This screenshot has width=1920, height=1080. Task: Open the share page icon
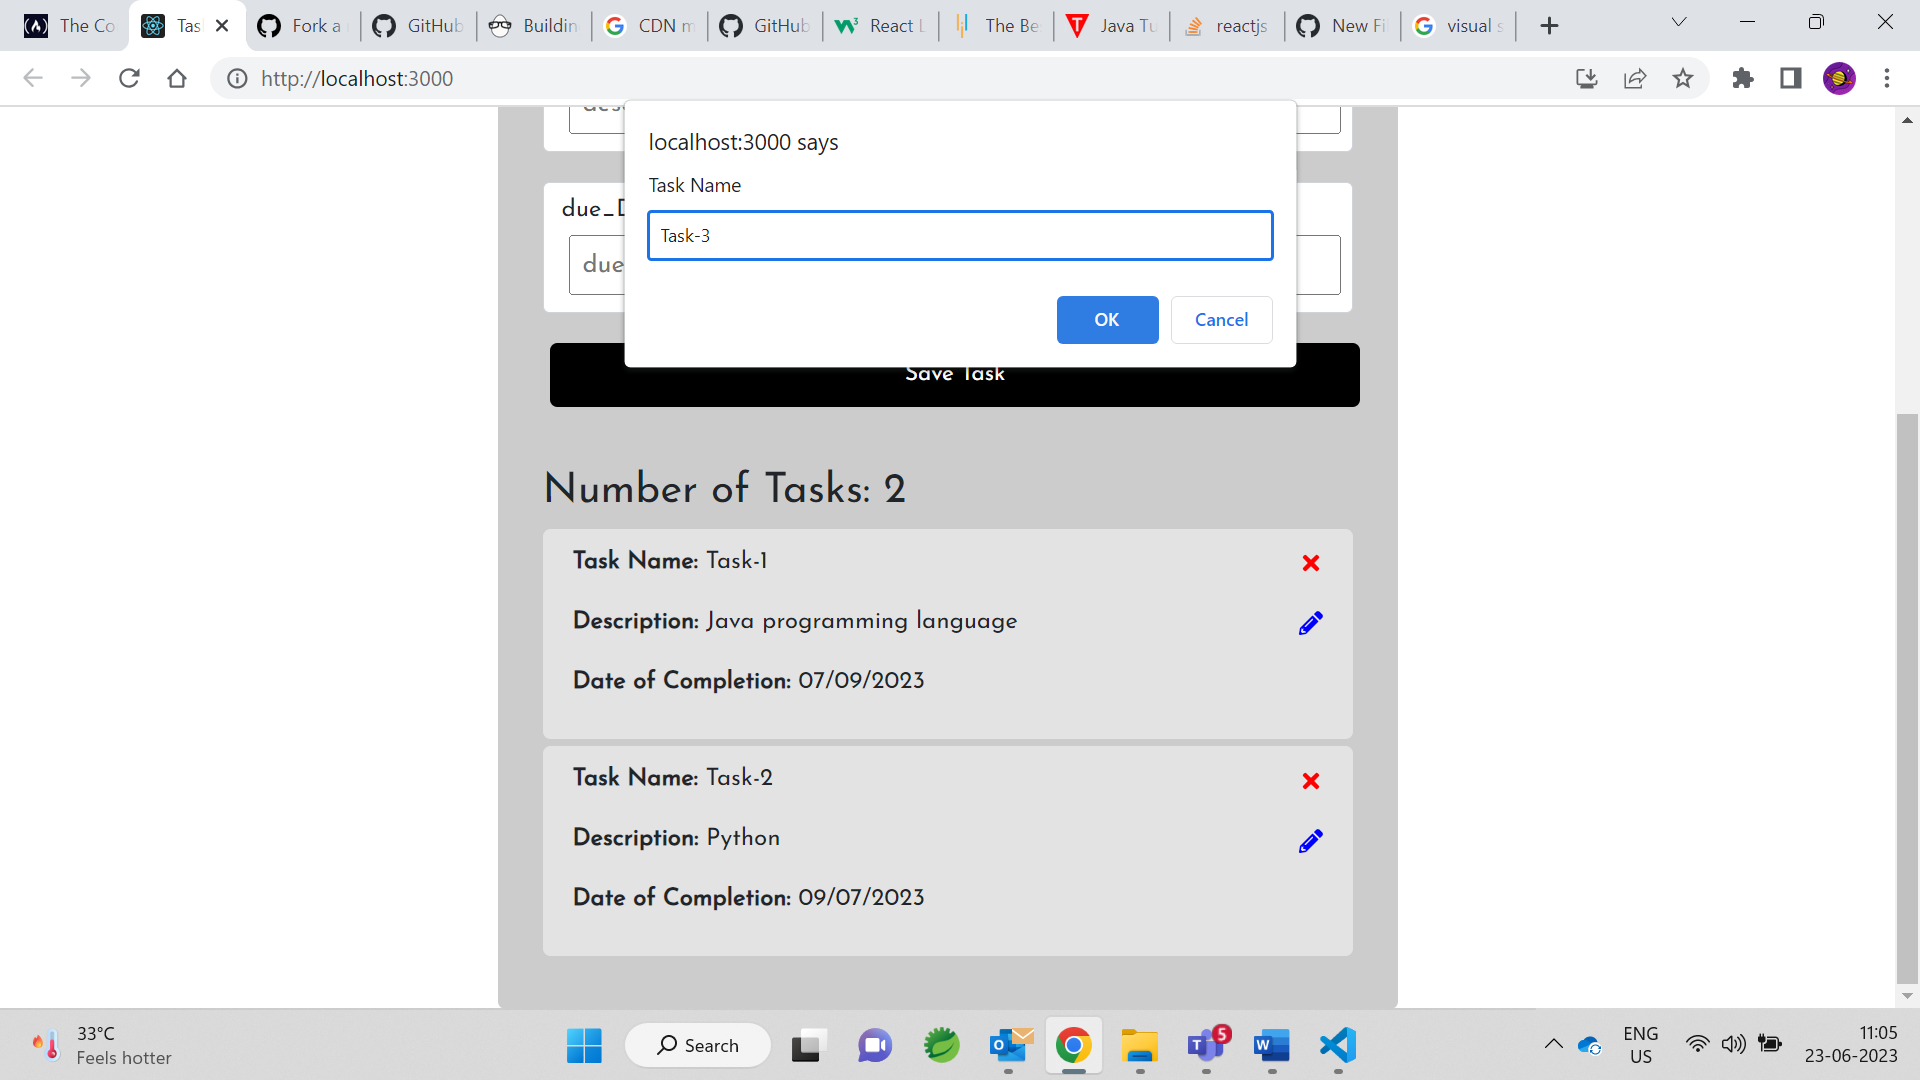[x=1634, y=78]
